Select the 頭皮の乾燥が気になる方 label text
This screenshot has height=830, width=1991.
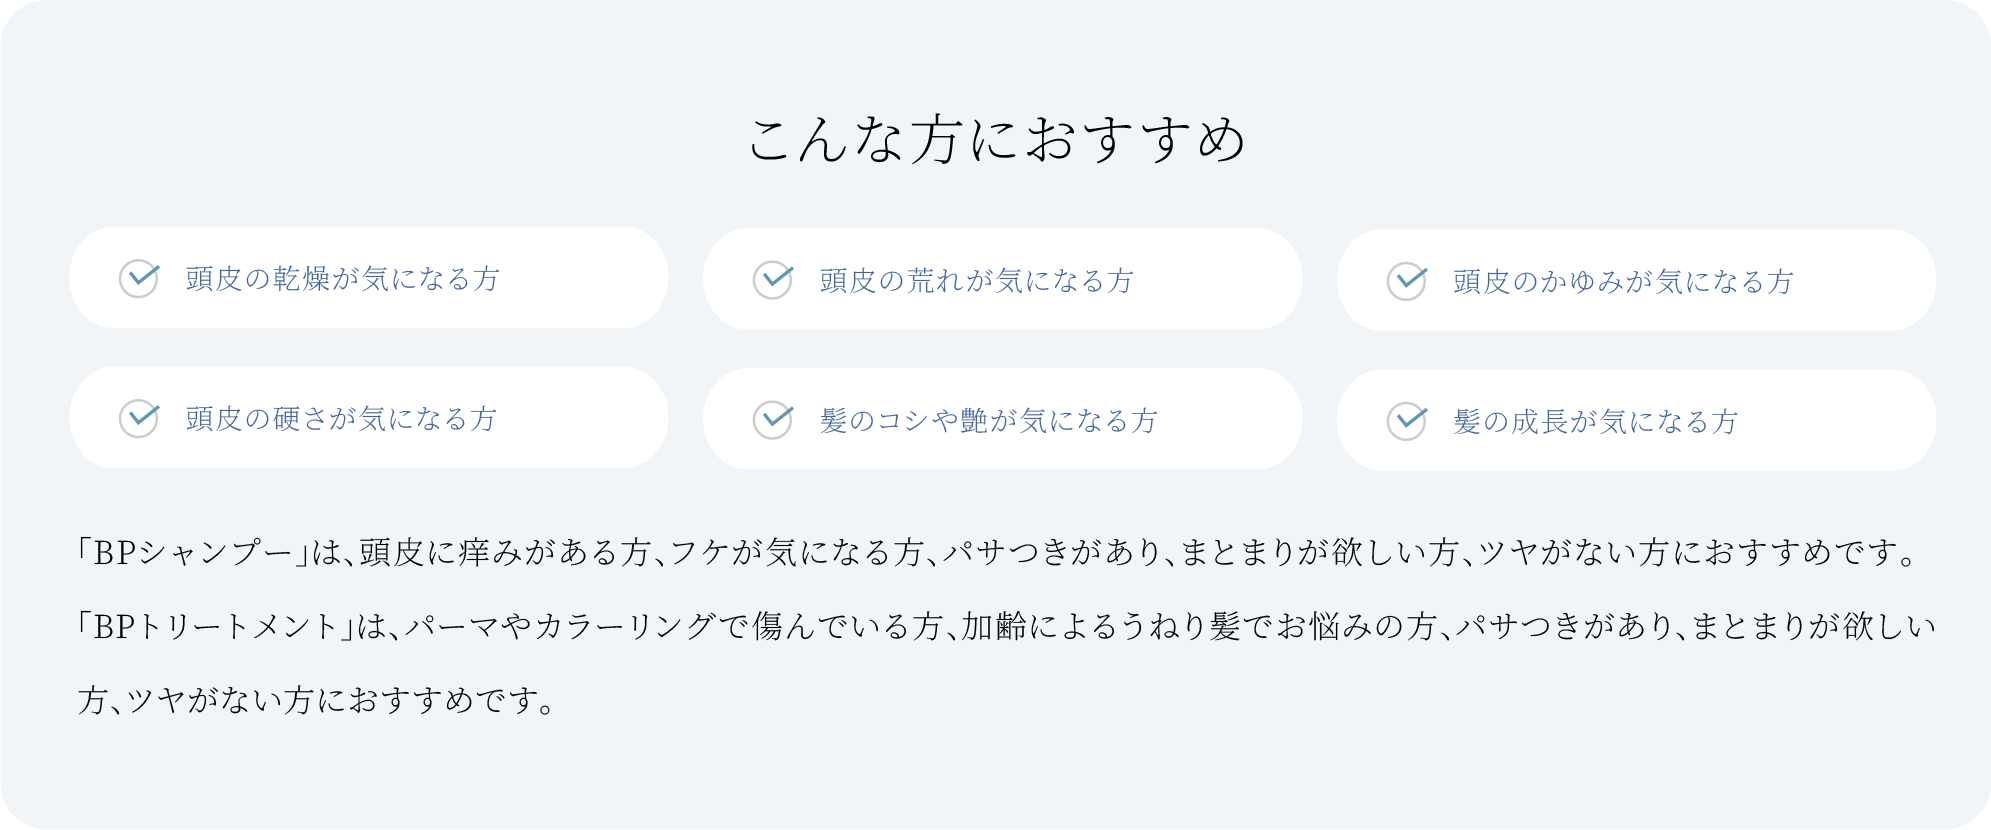[343, 279]
